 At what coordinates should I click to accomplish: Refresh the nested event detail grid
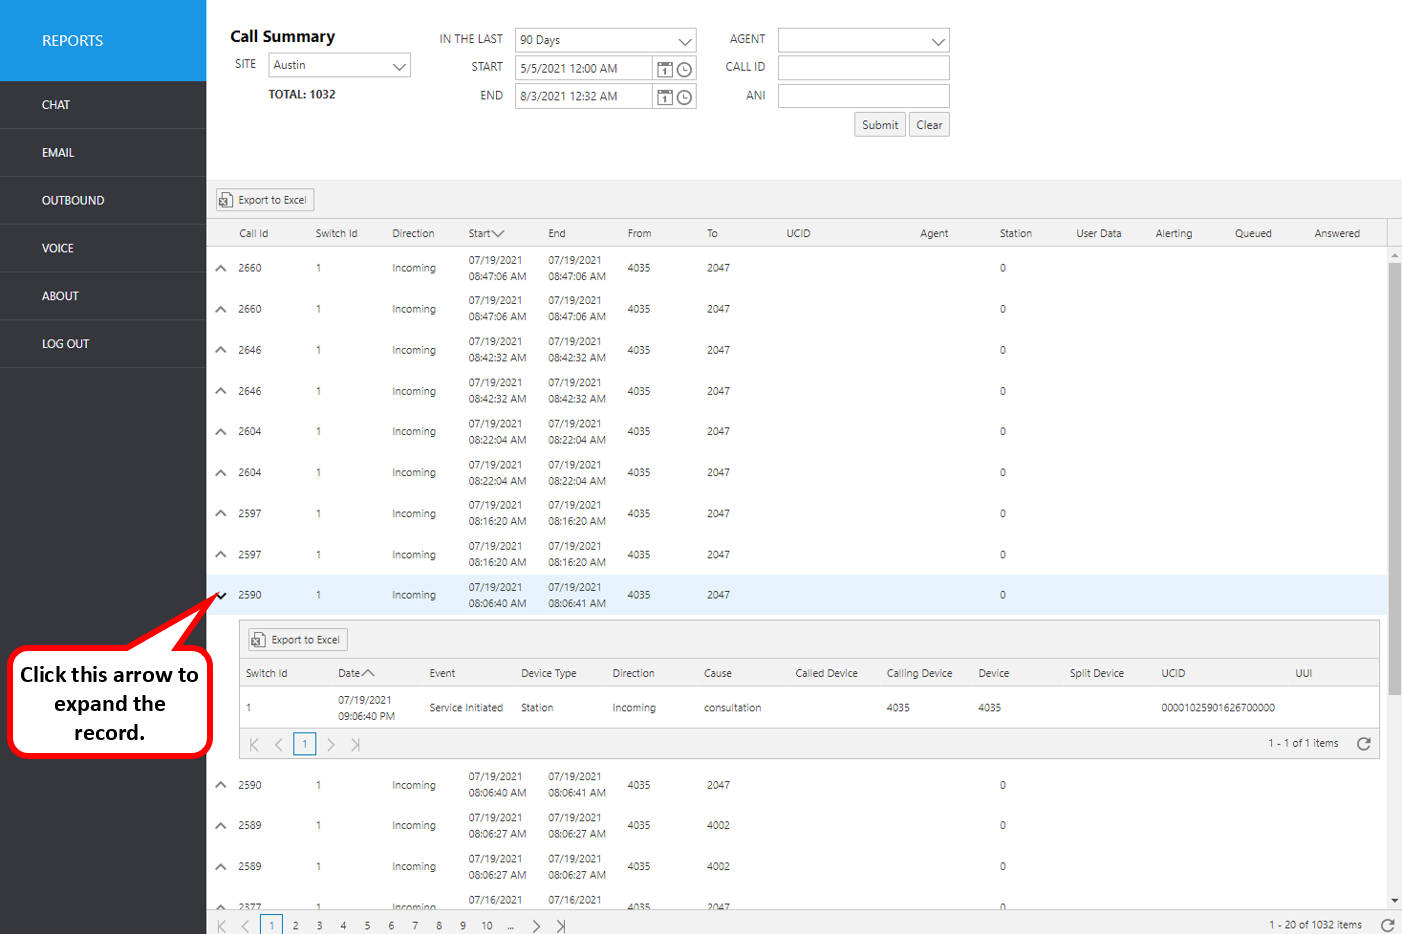click(x=1363, y=744)
